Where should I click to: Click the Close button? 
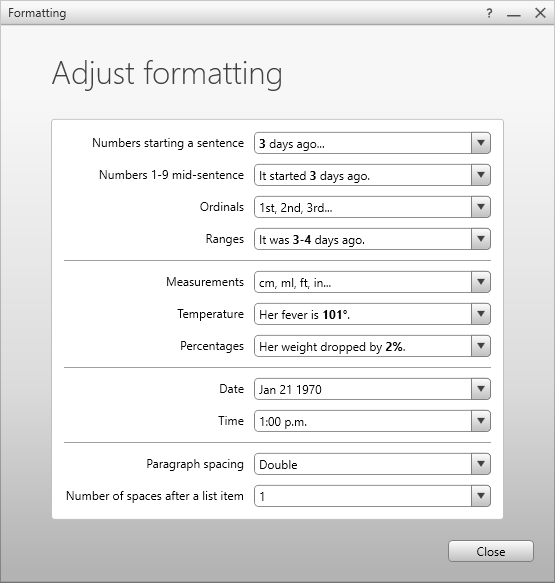point(491,551)
